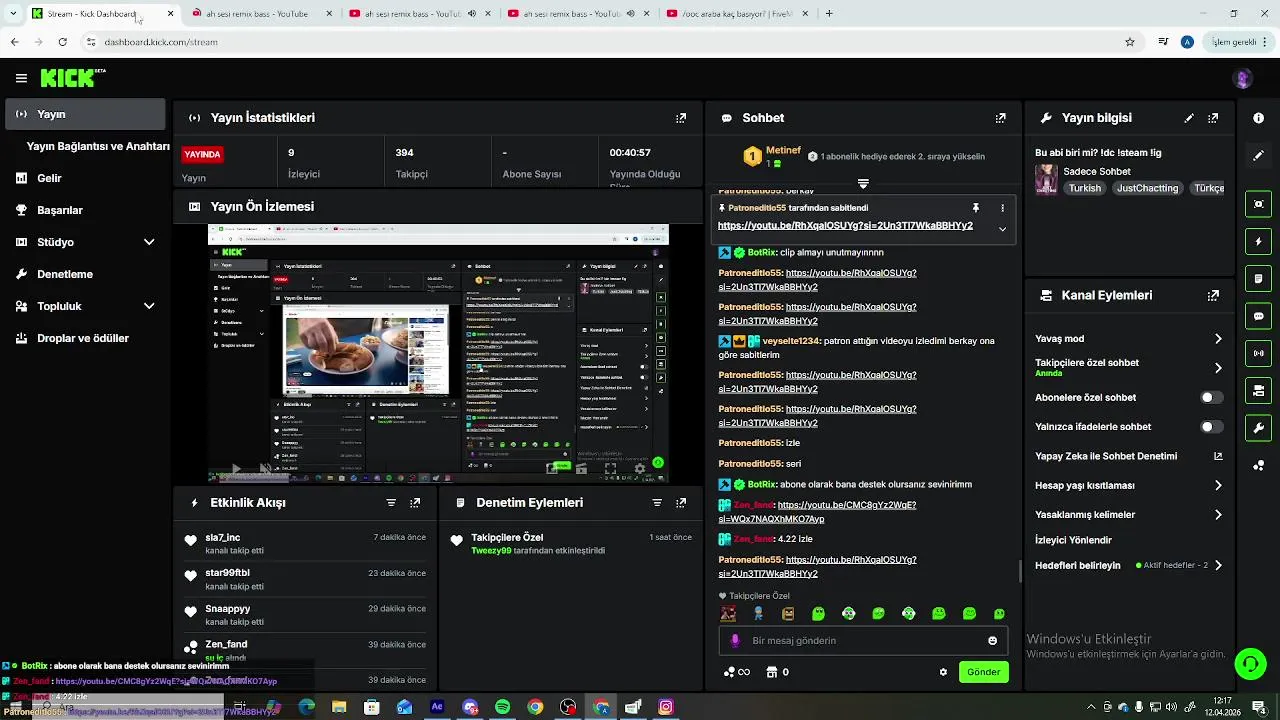1280x720 pixels.
Task: Toggle the stream preview widget icon in sidebar
Action: [1258, 204]
